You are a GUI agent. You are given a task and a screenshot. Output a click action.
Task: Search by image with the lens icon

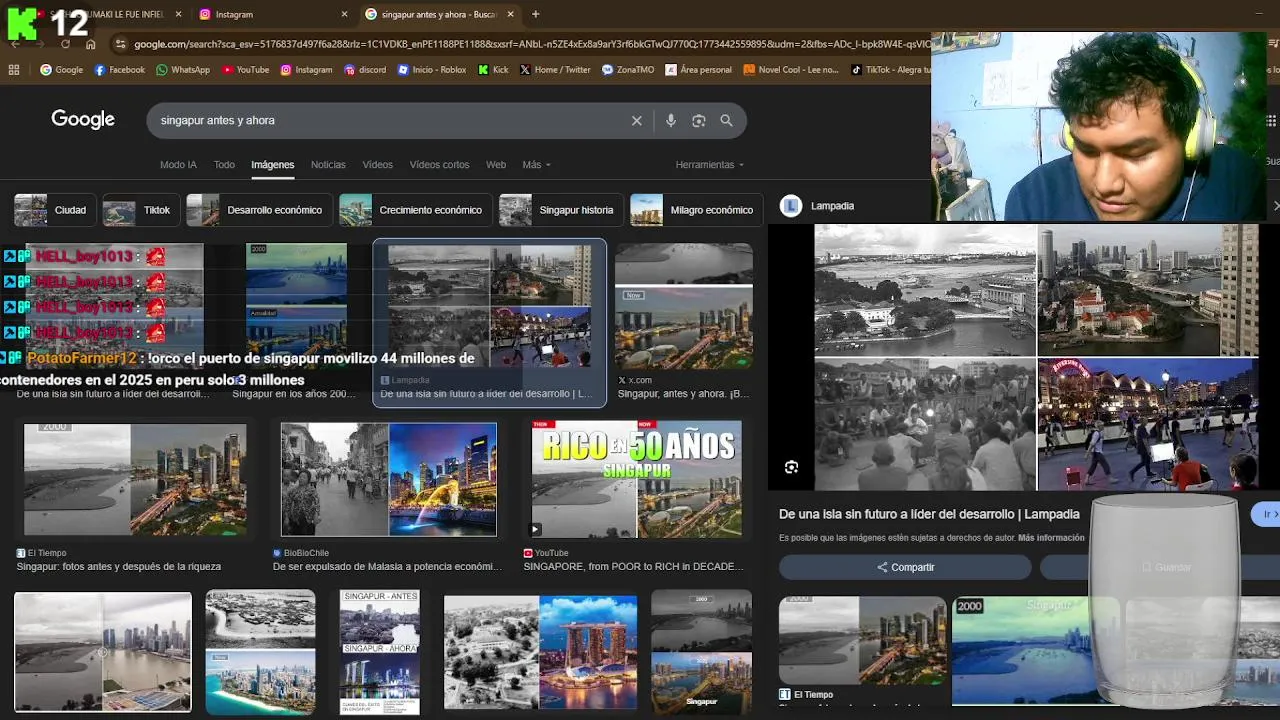point(698,120)
